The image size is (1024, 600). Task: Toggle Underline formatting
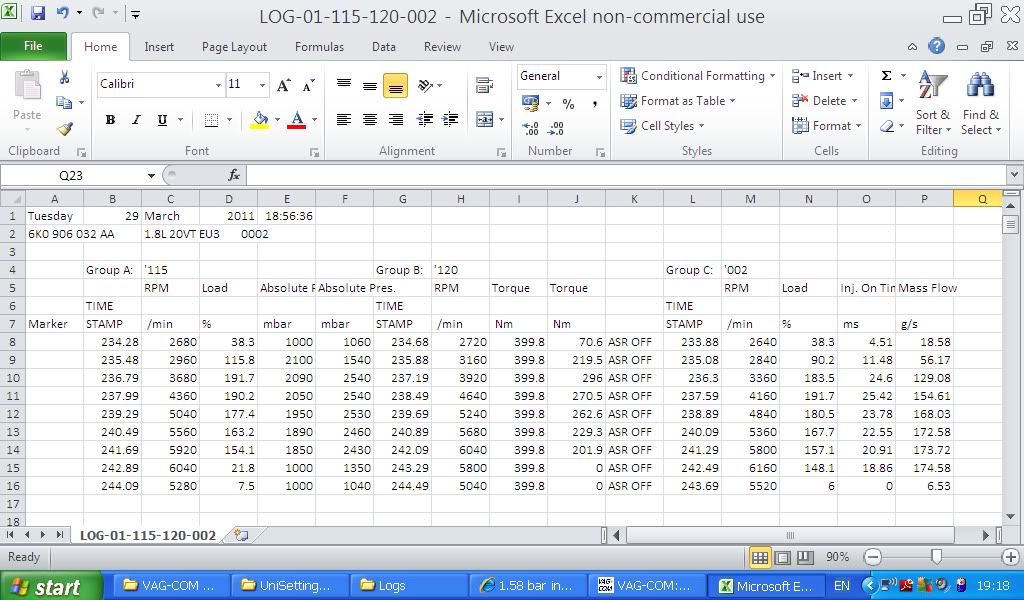(x=162, y=120)
